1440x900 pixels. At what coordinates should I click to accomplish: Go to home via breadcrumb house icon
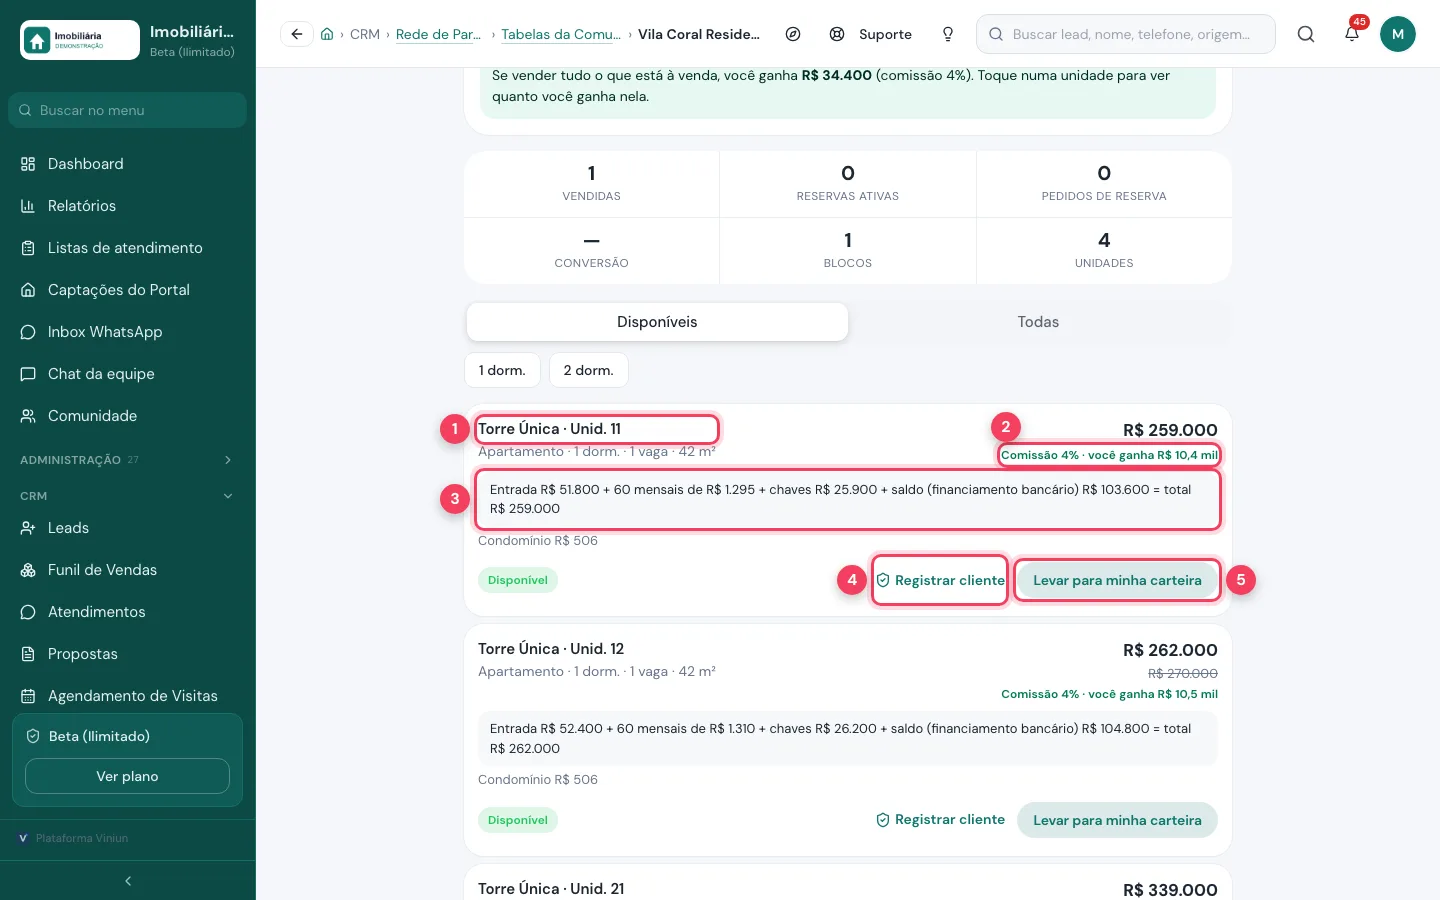point(327,34)
